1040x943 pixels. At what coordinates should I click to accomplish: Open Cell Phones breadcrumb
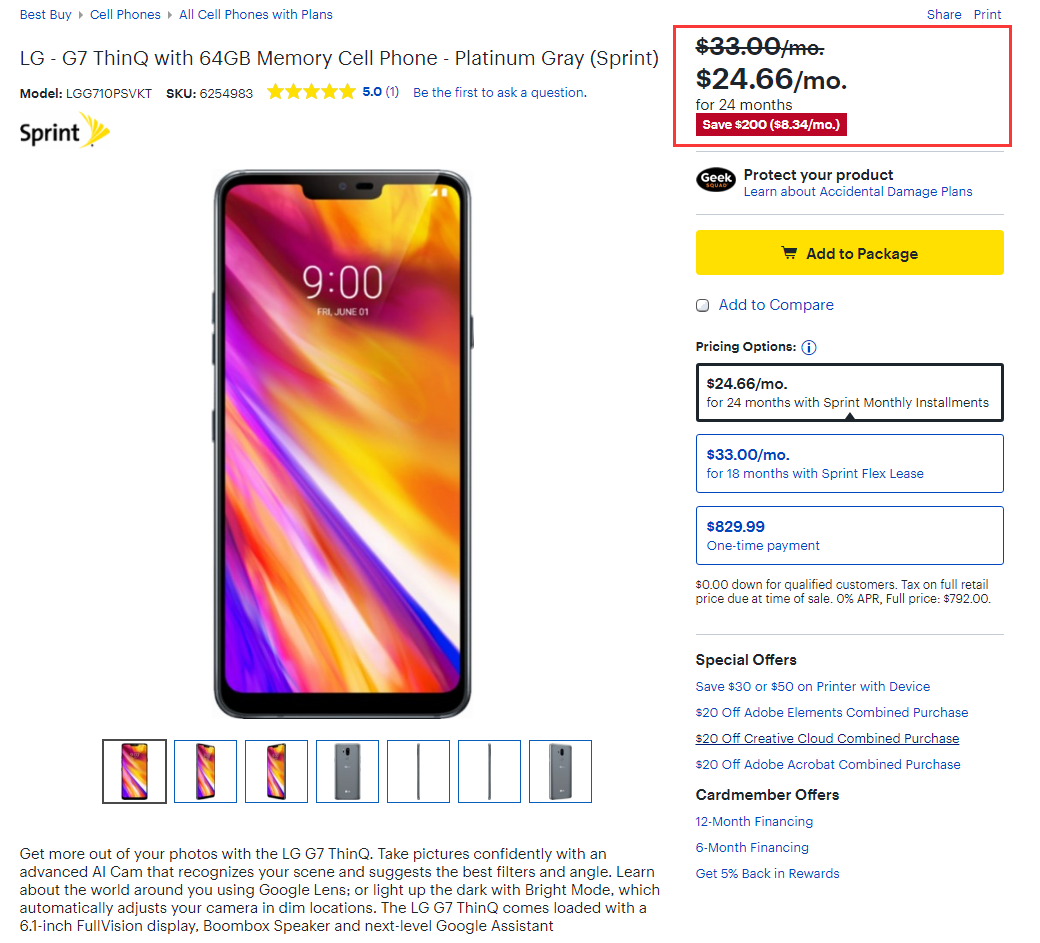125,15
